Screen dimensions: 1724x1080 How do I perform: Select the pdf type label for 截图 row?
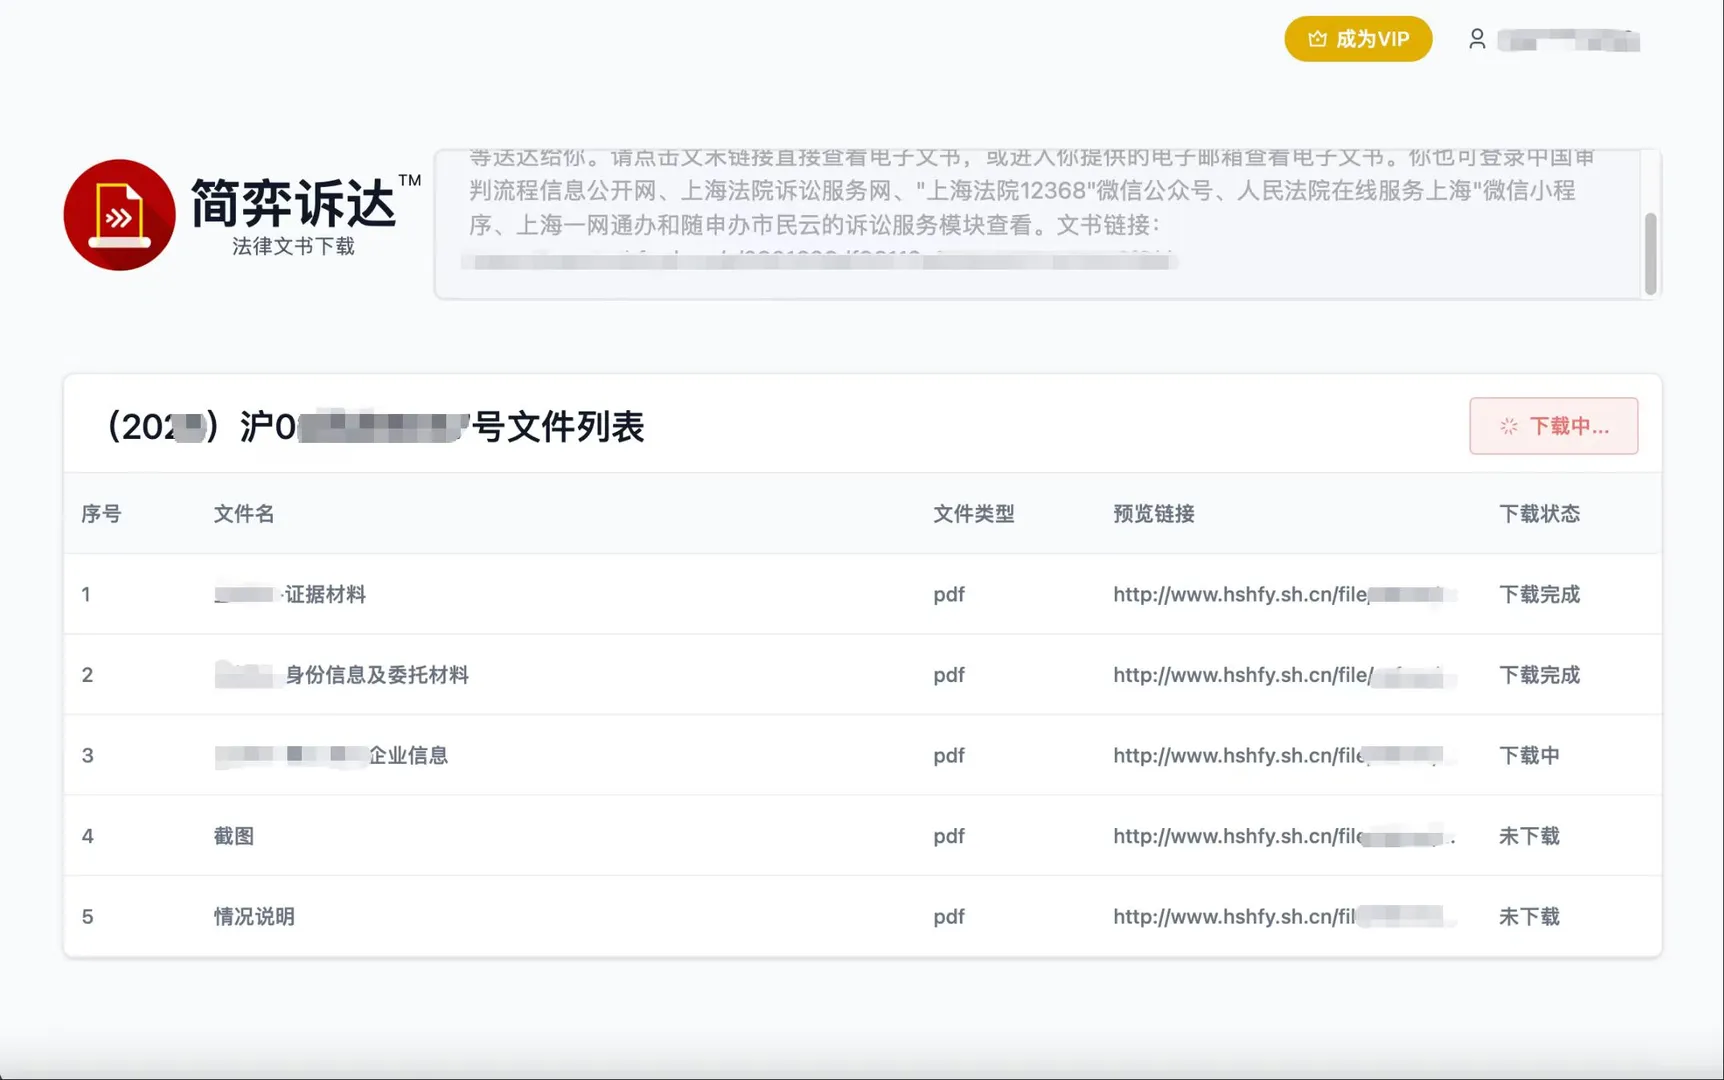point(948,836)
